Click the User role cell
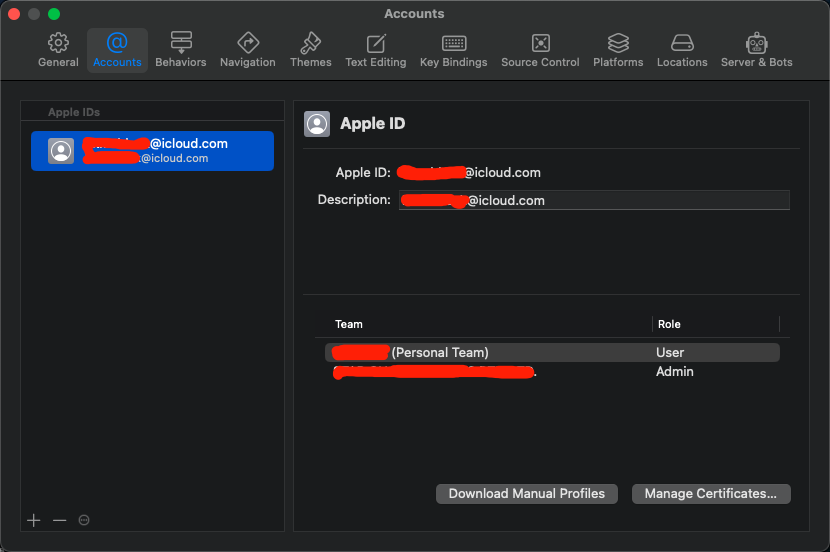The height and width of the screenshot is (552, 830). click(670, 352)
